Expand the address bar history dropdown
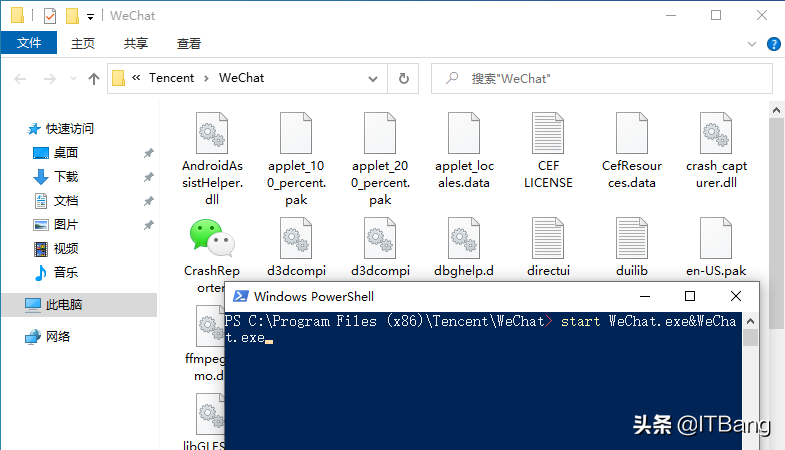Screen dimensions: 785x450 point(375,78)
